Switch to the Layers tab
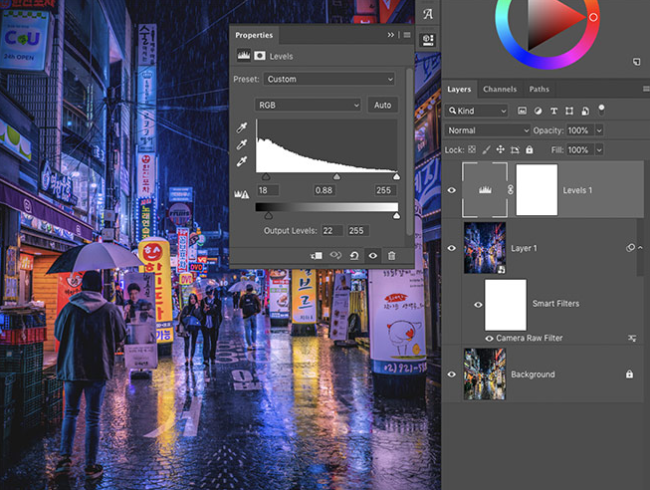 [x=459, y=89]
